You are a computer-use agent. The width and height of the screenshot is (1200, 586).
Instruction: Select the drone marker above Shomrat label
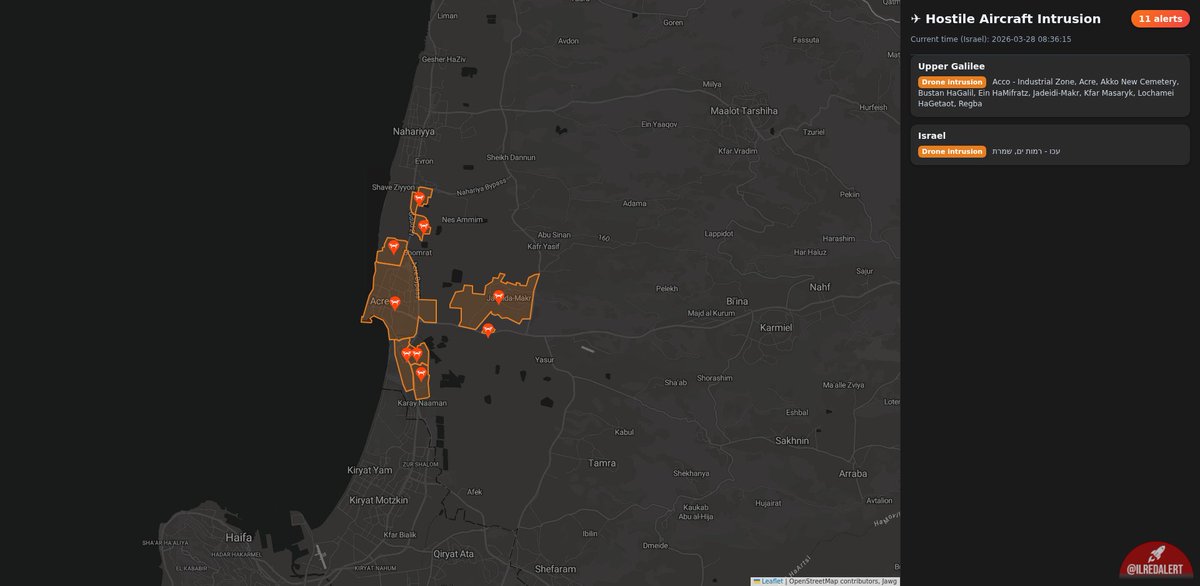(x=393, y=246)
